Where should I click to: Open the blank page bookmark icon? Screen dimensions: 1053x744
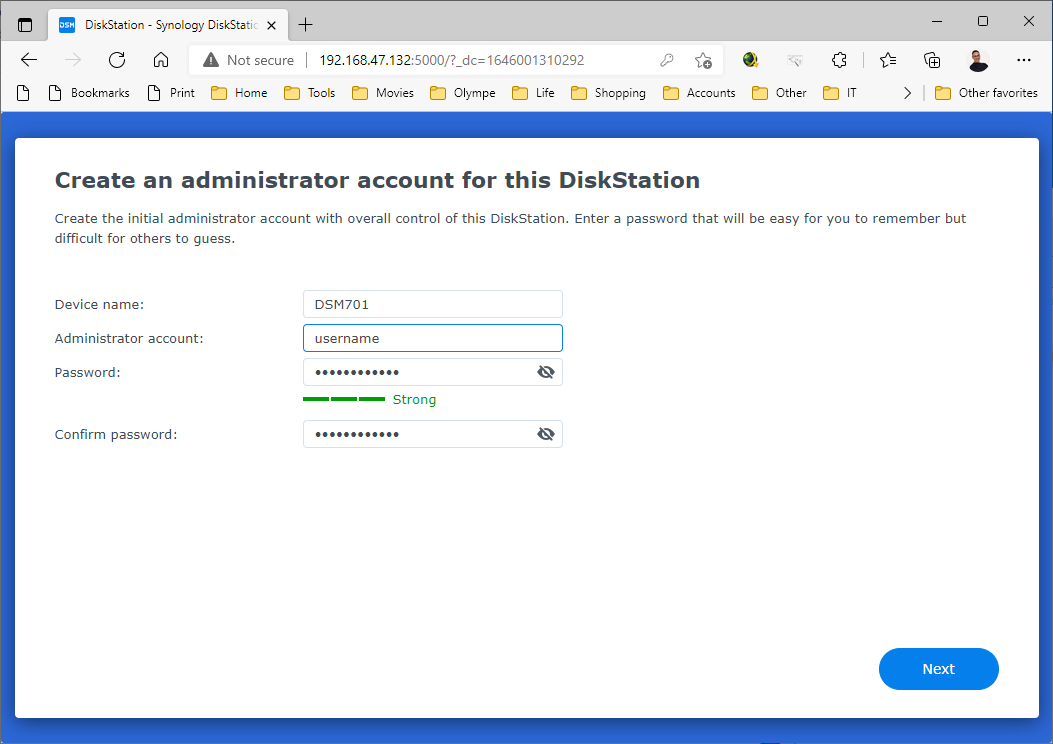(x=23, y=93)
